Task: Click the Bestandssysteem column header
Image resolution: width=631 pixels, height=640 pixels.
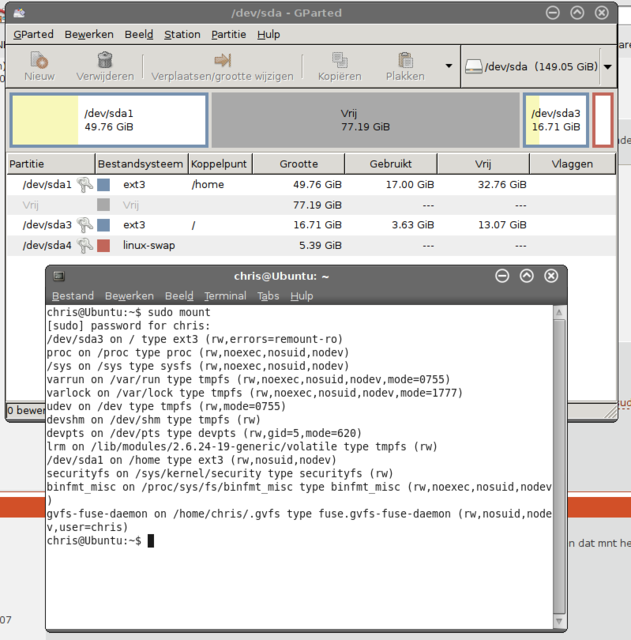Action: point(140,164)
